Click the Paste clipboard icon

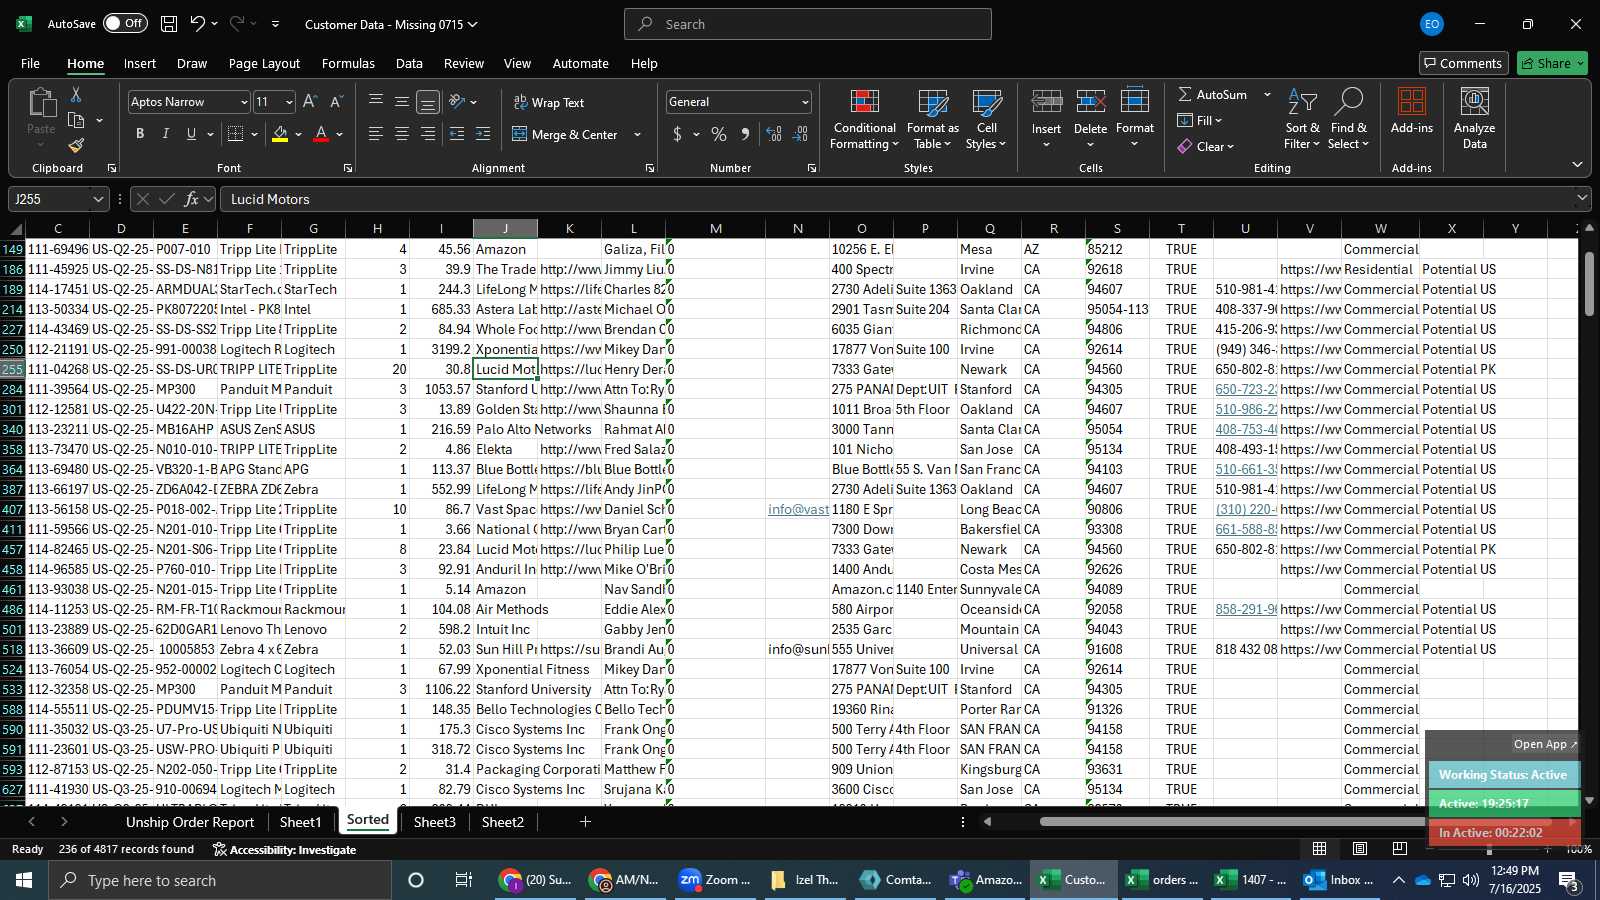[41, 103]
